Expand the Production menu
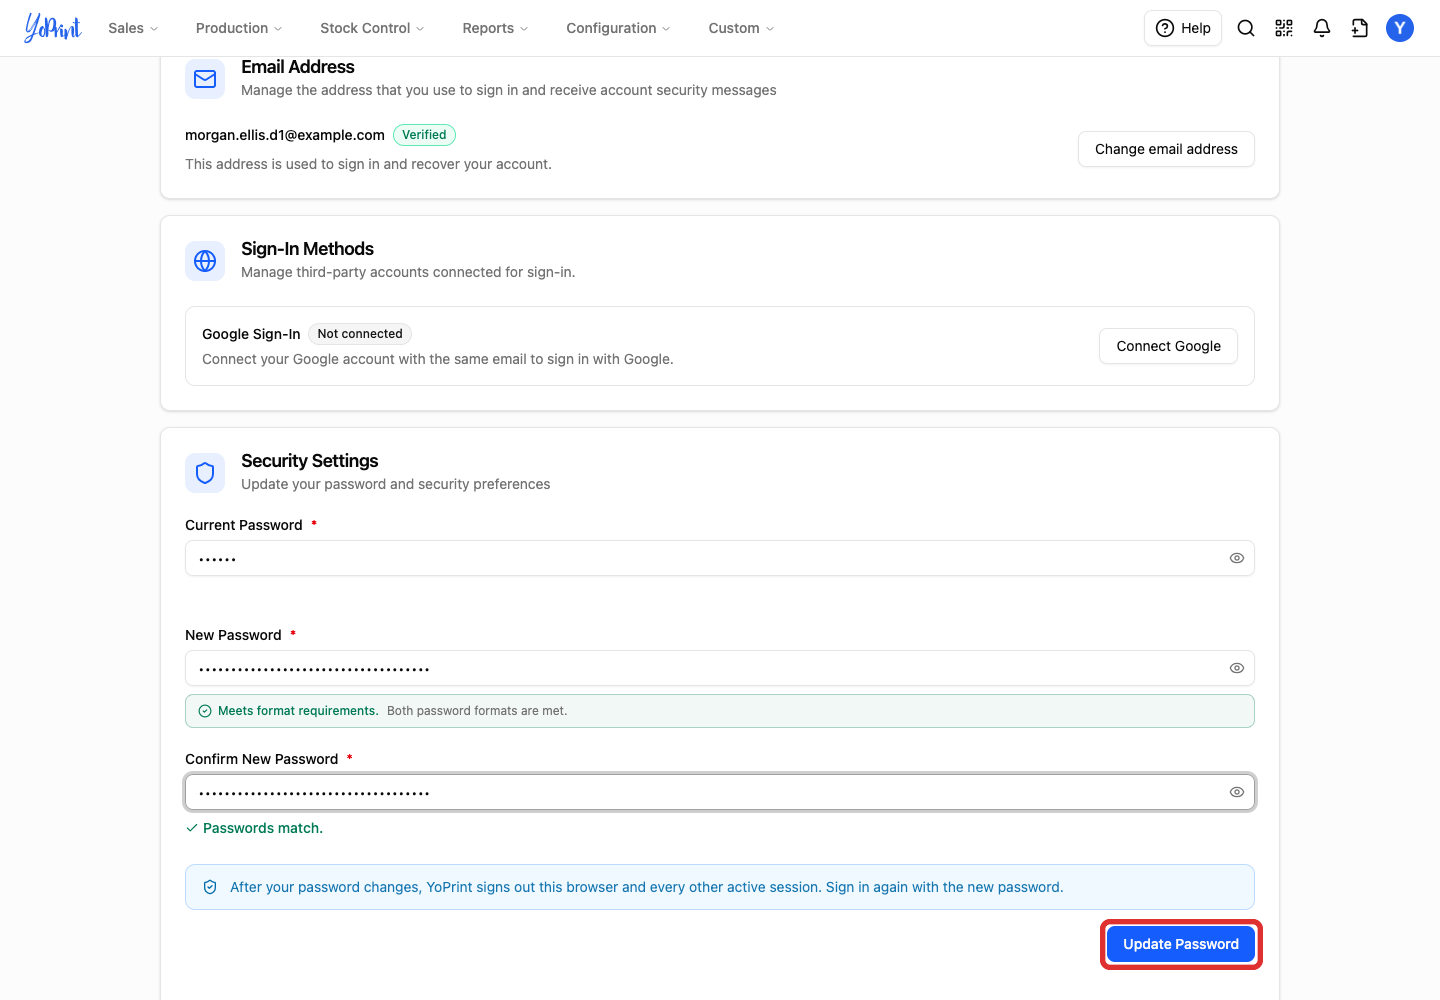 point(239,28)
